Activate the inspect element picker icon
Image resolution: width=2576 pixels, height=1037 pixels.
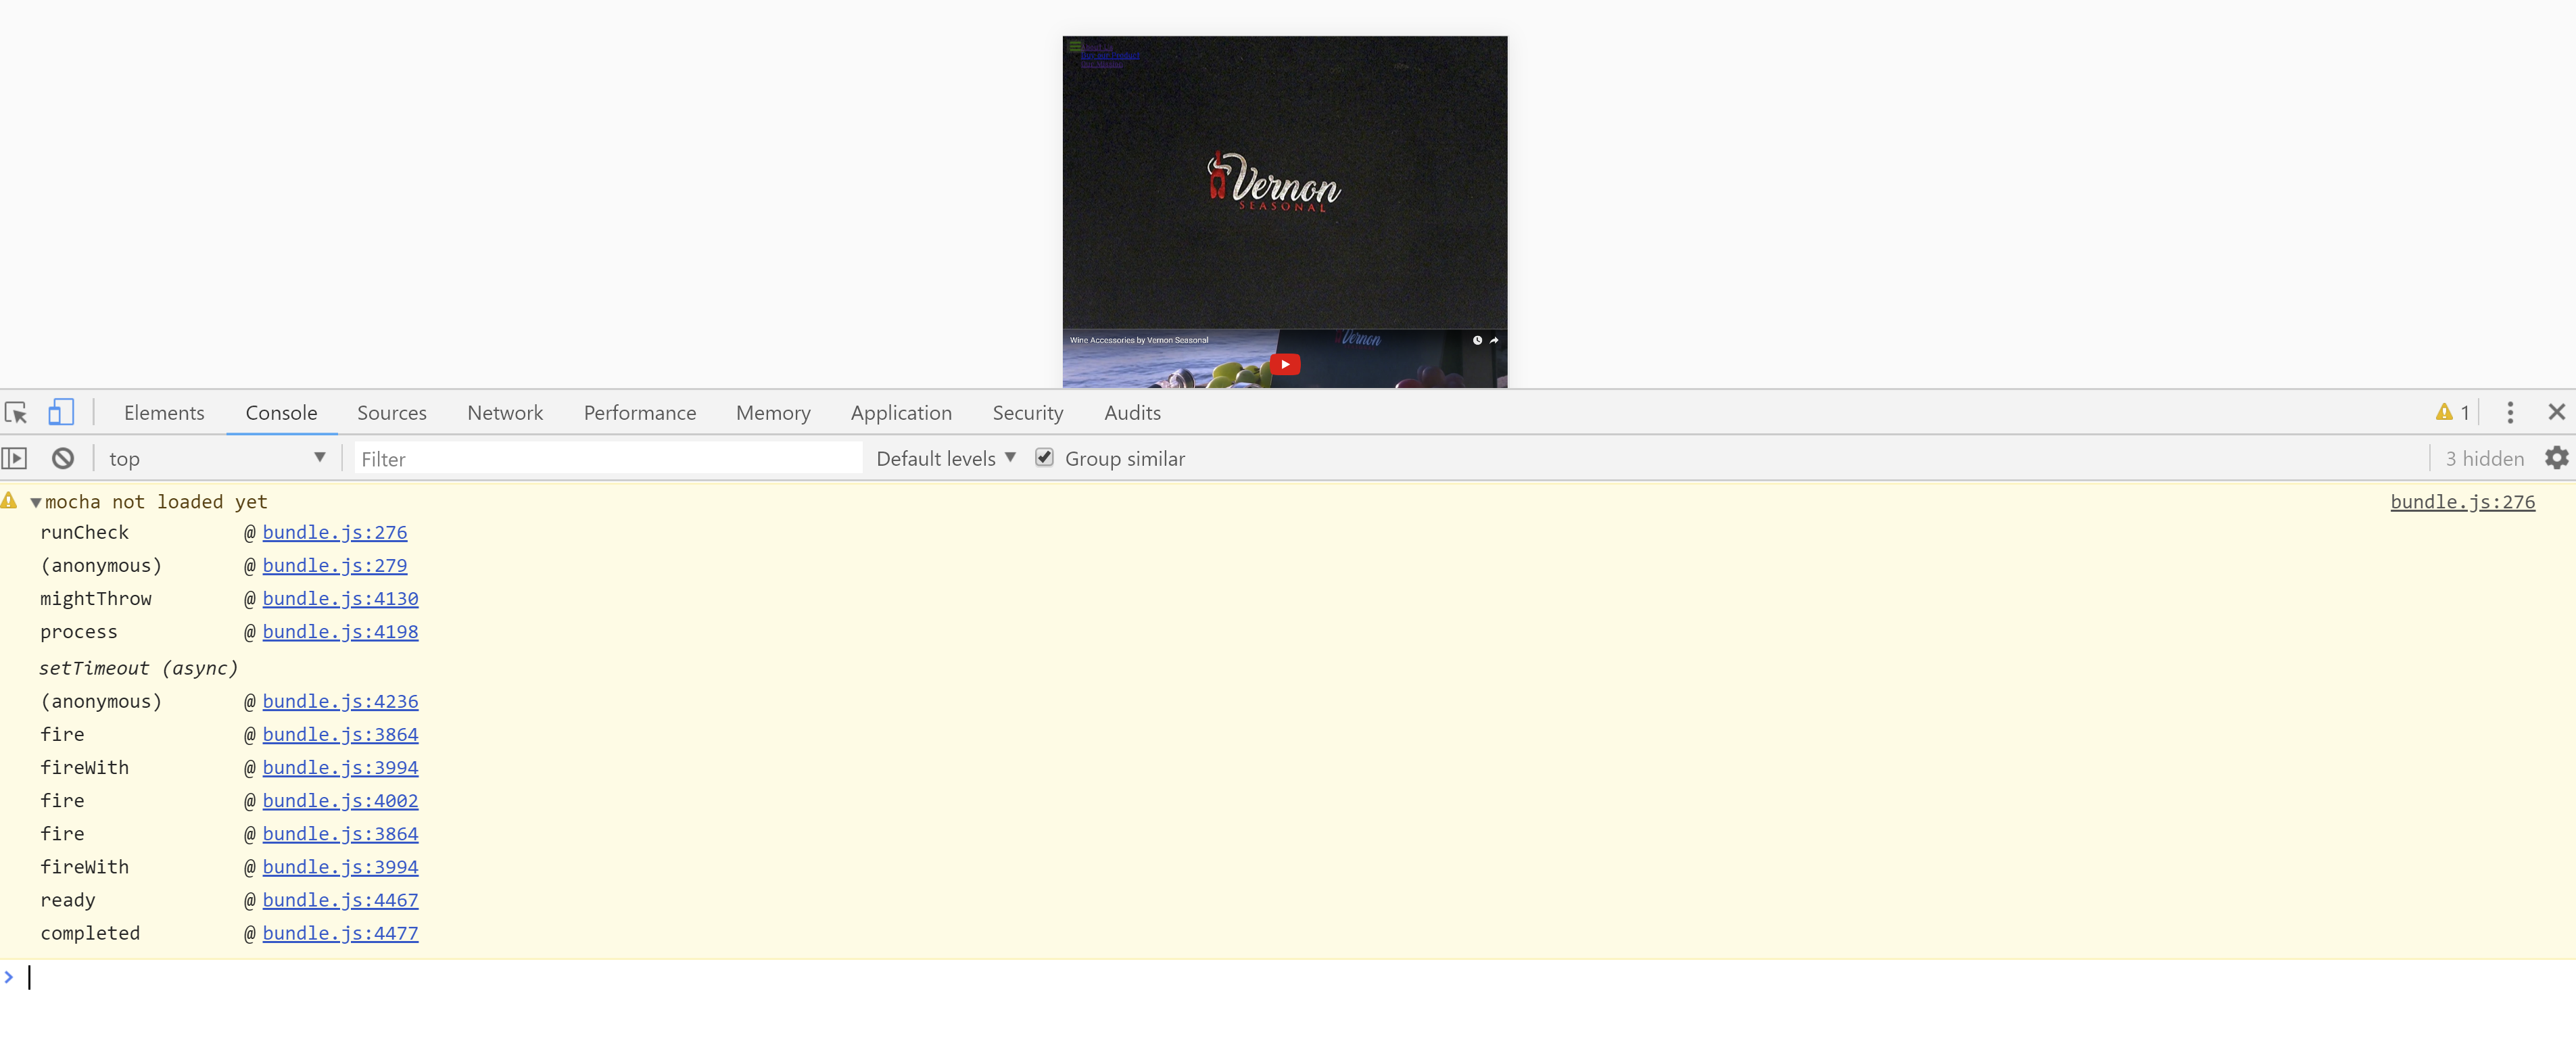click(16, 412)
